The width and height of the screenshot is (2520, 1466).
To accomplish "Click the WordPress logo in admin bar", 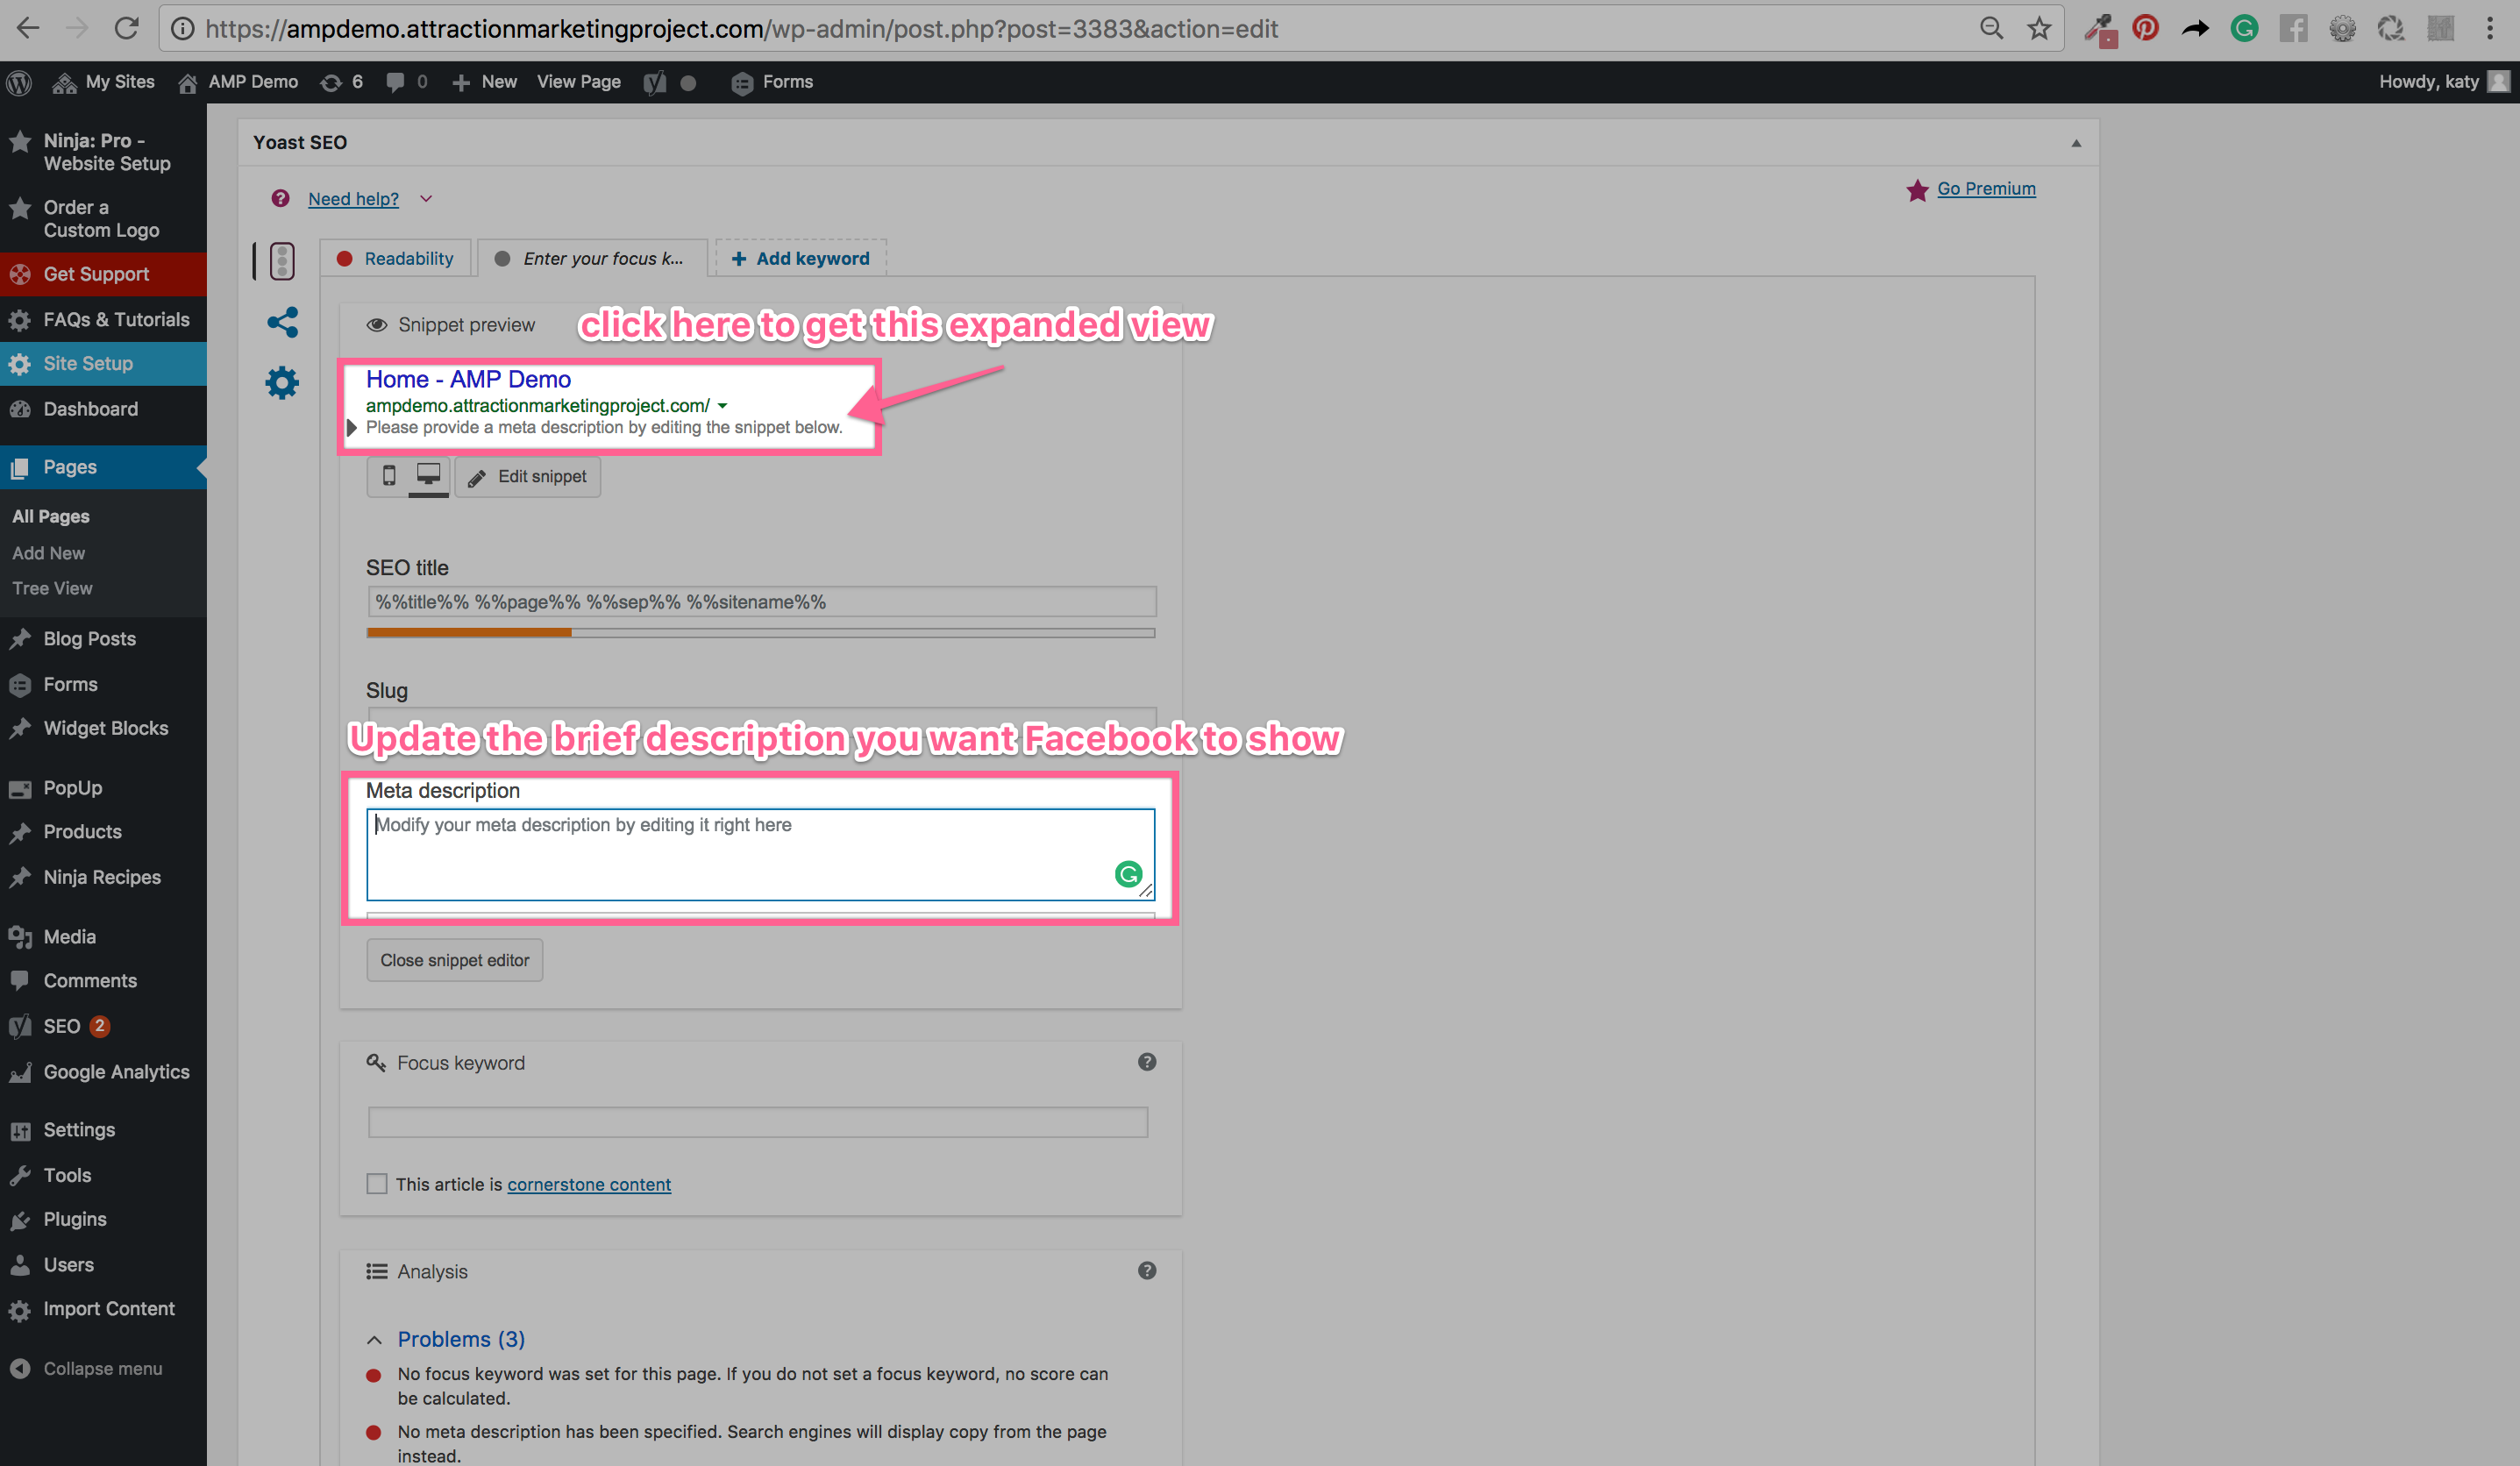I will coord(19,82).
